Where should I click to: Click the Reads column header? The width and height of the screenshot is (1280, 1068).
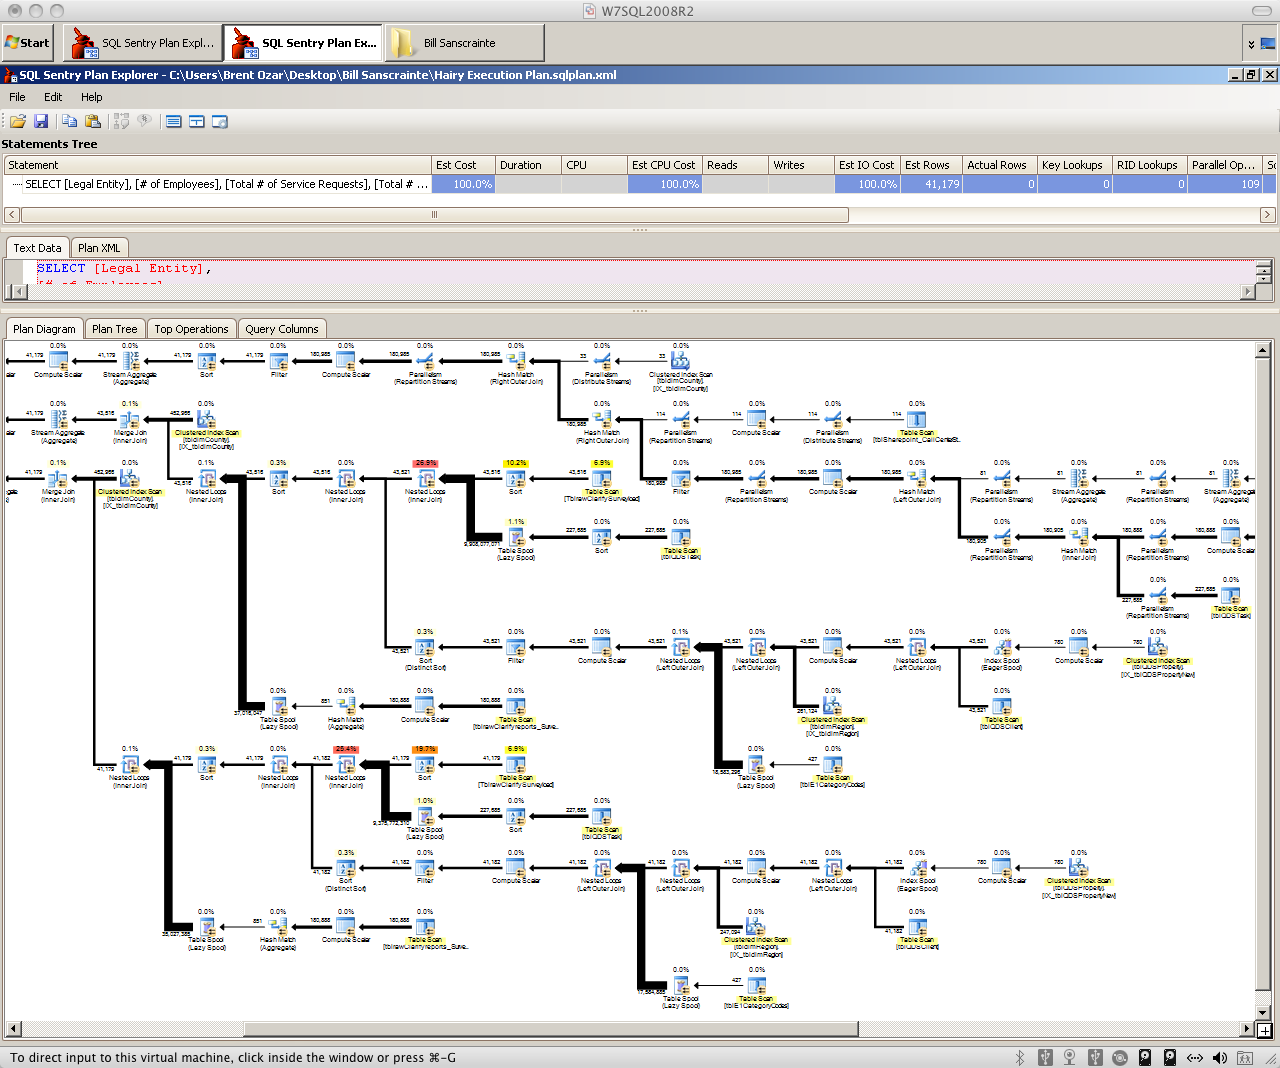[735, 165]
